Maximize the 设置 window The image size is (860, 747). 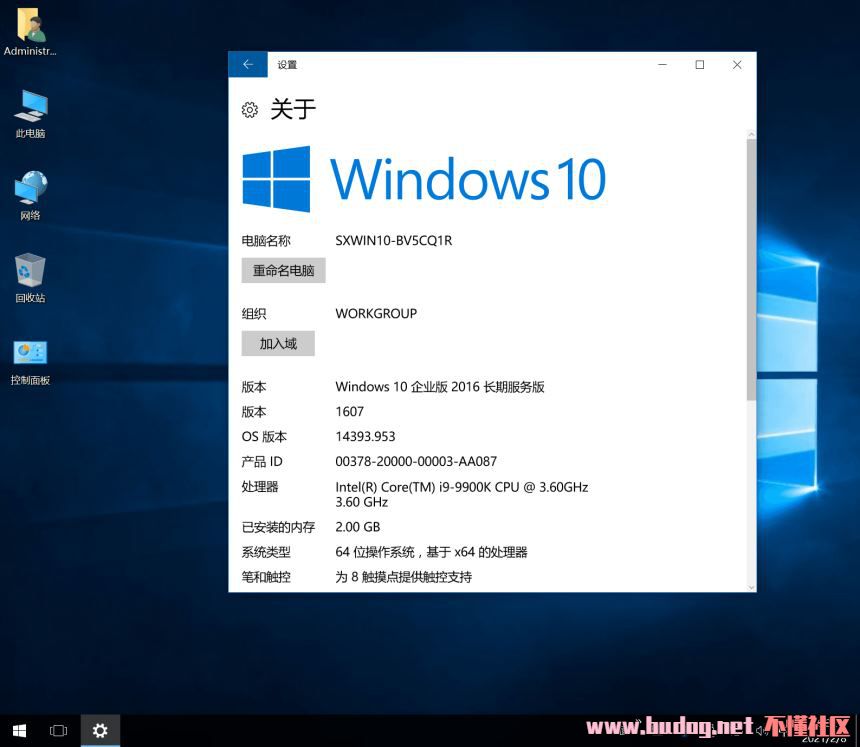pyautogui.click(x=700, y=65)
